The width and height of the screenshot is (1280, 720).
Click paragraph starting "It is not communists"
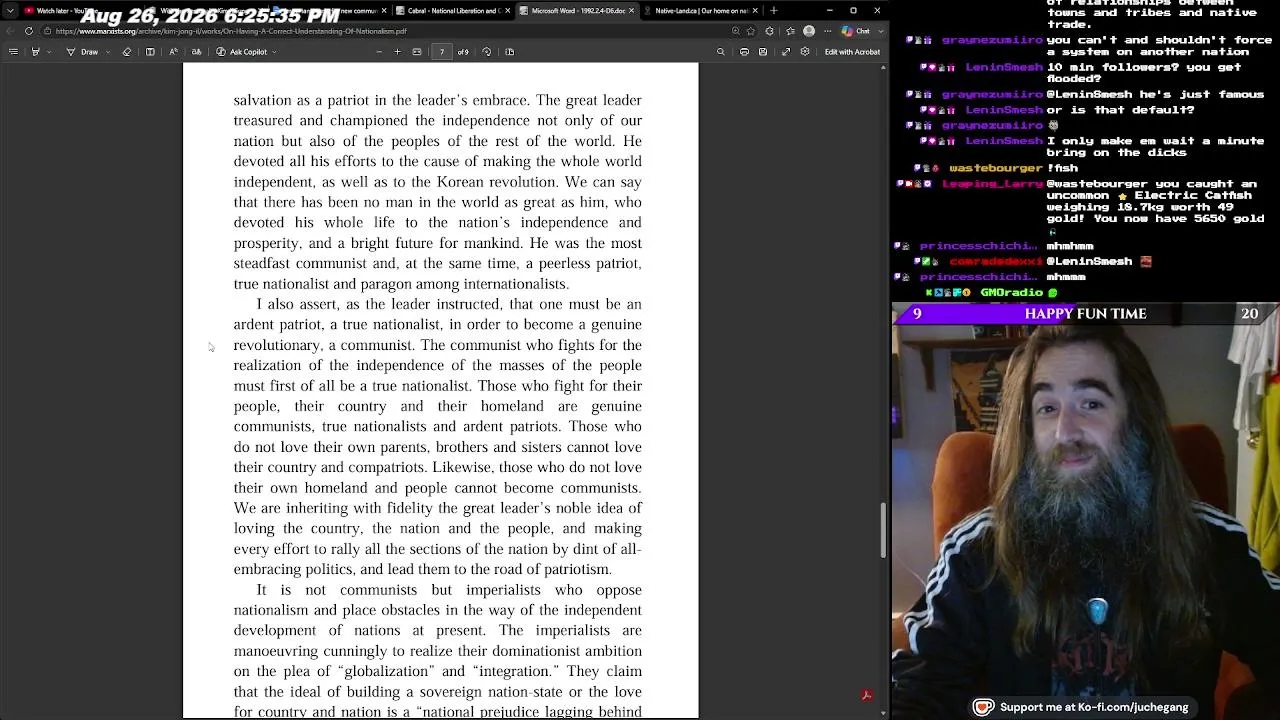pos(438,650)
